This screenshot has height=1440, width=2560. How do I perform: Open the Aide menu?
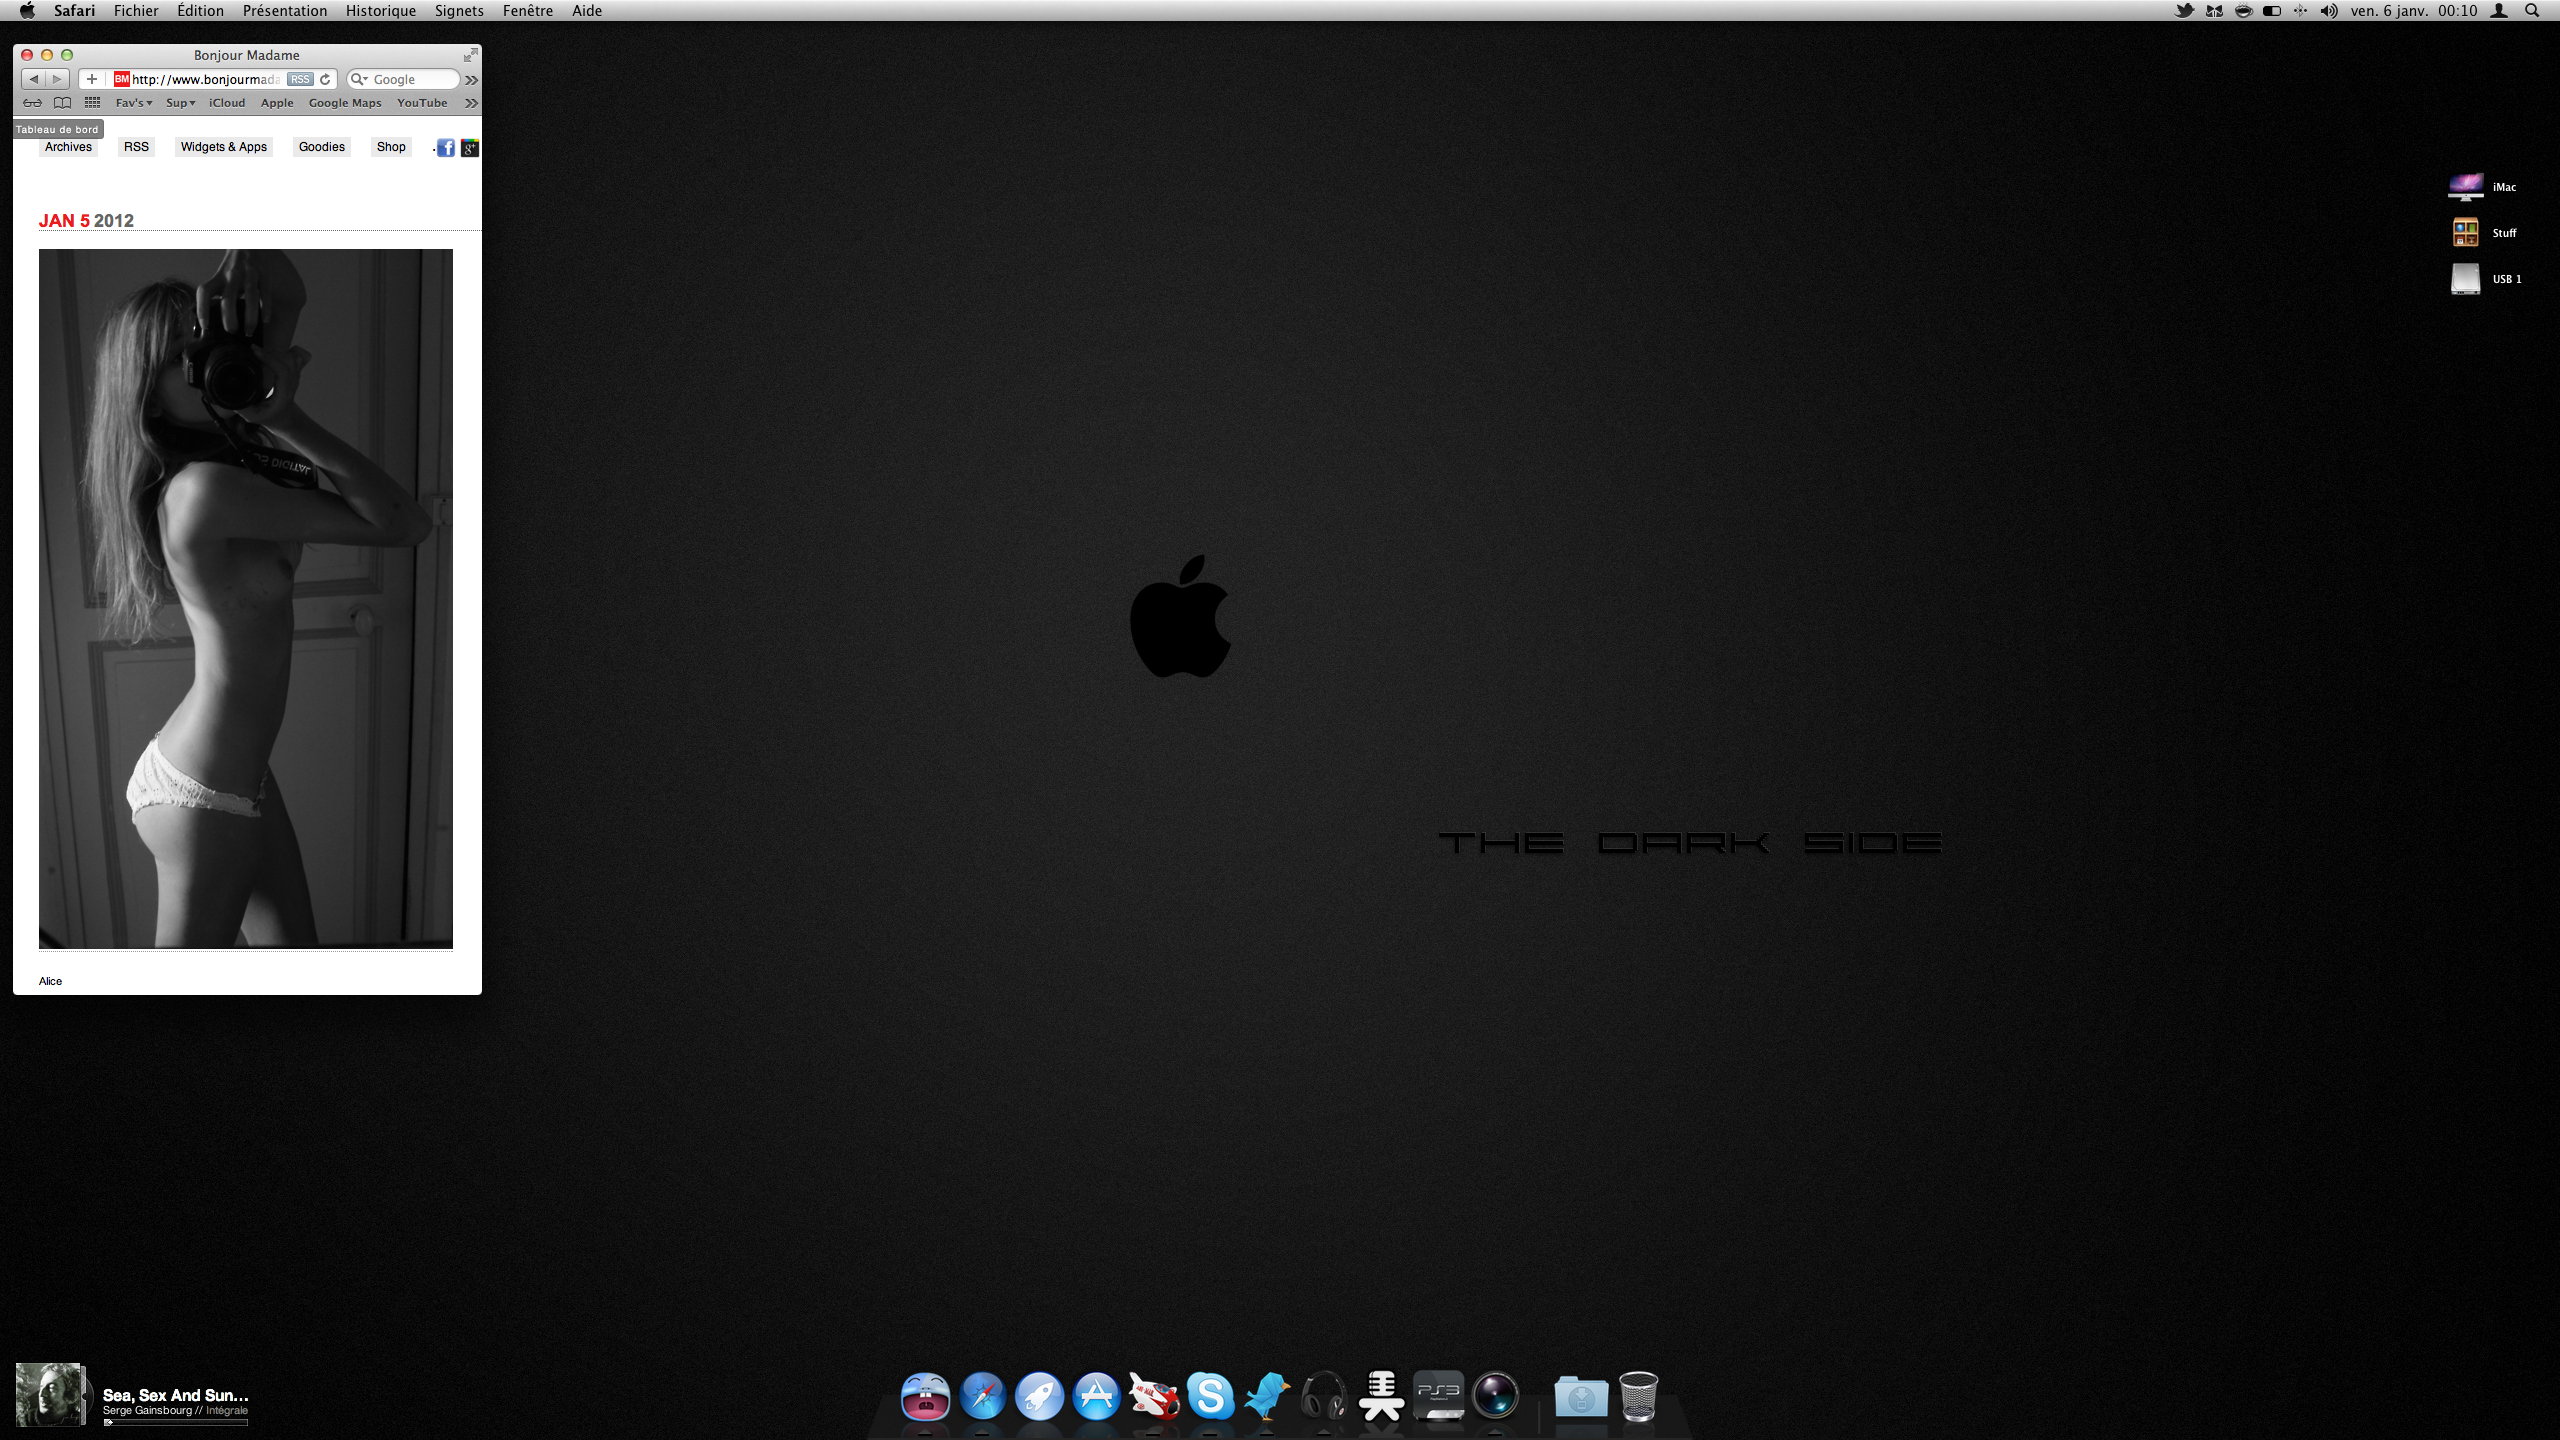pyautogui.click(x=587, y=11)
